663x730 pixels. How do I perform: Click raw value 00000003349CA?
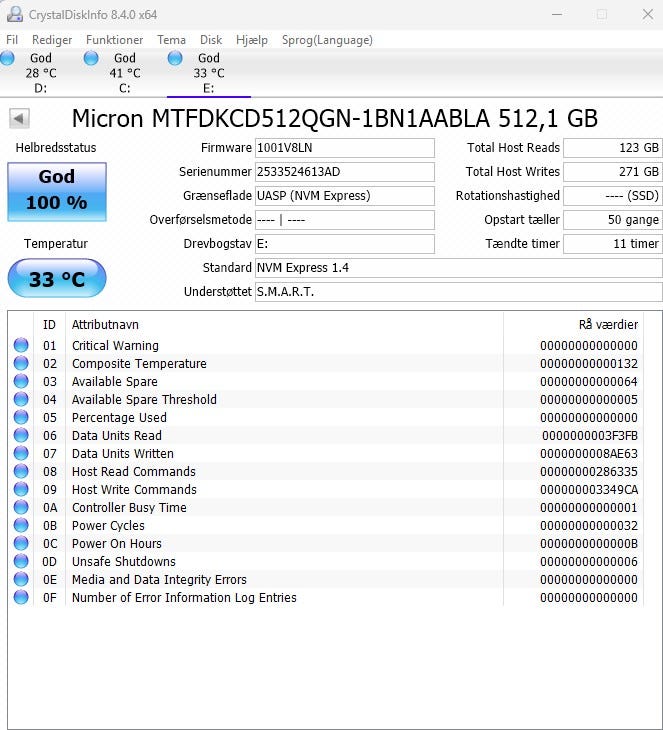coord(589,490)
